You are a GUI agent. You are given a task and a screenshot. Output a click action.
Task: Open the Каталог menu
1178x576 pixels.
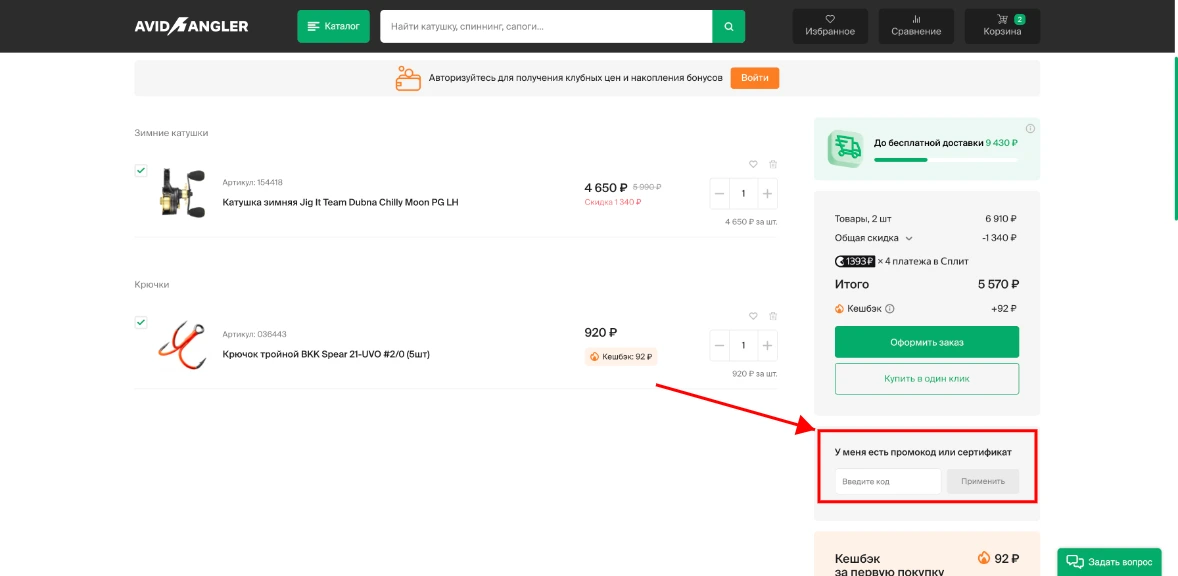(333, 26)
